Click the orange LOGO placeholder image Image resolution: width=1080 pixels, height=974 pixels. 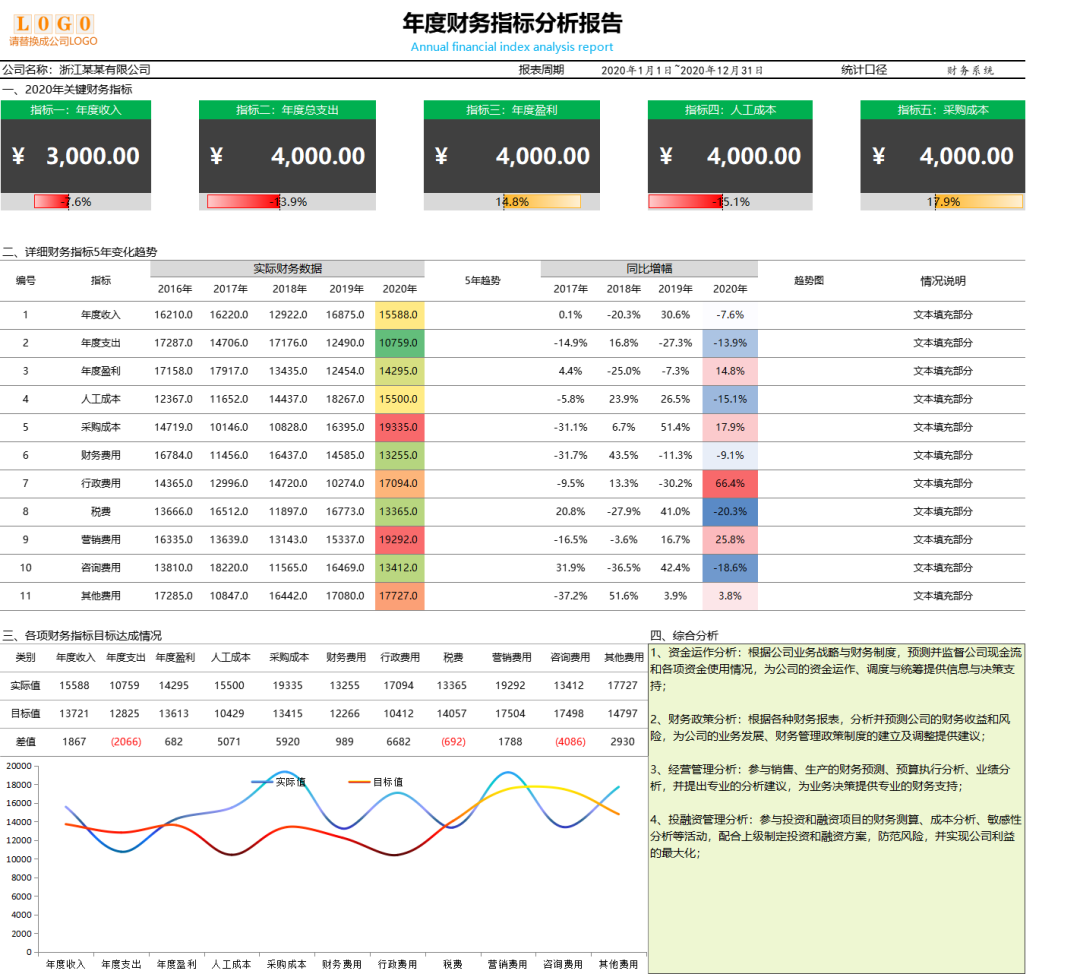point(54,30)
